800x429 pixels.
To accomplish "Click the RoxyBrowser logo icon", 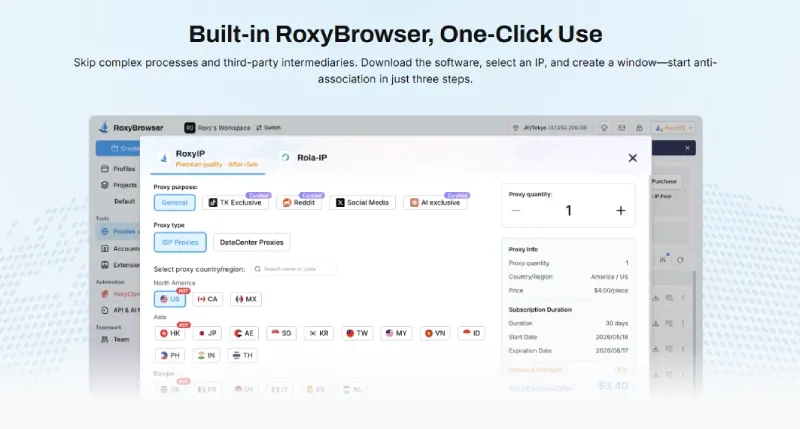I will [x=104, y=127].
